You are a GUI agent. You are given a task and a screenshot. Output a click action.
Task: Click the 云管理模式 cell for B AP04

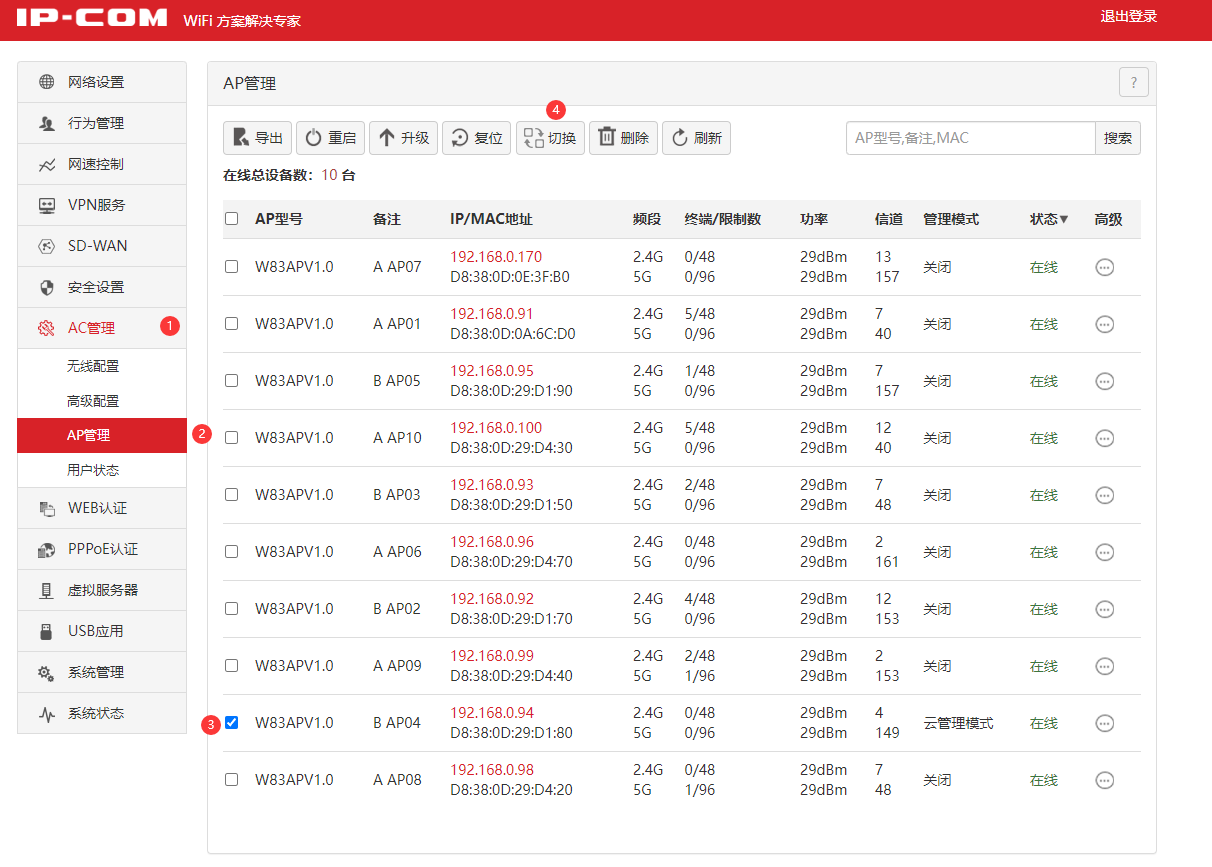tap(958, 723)
